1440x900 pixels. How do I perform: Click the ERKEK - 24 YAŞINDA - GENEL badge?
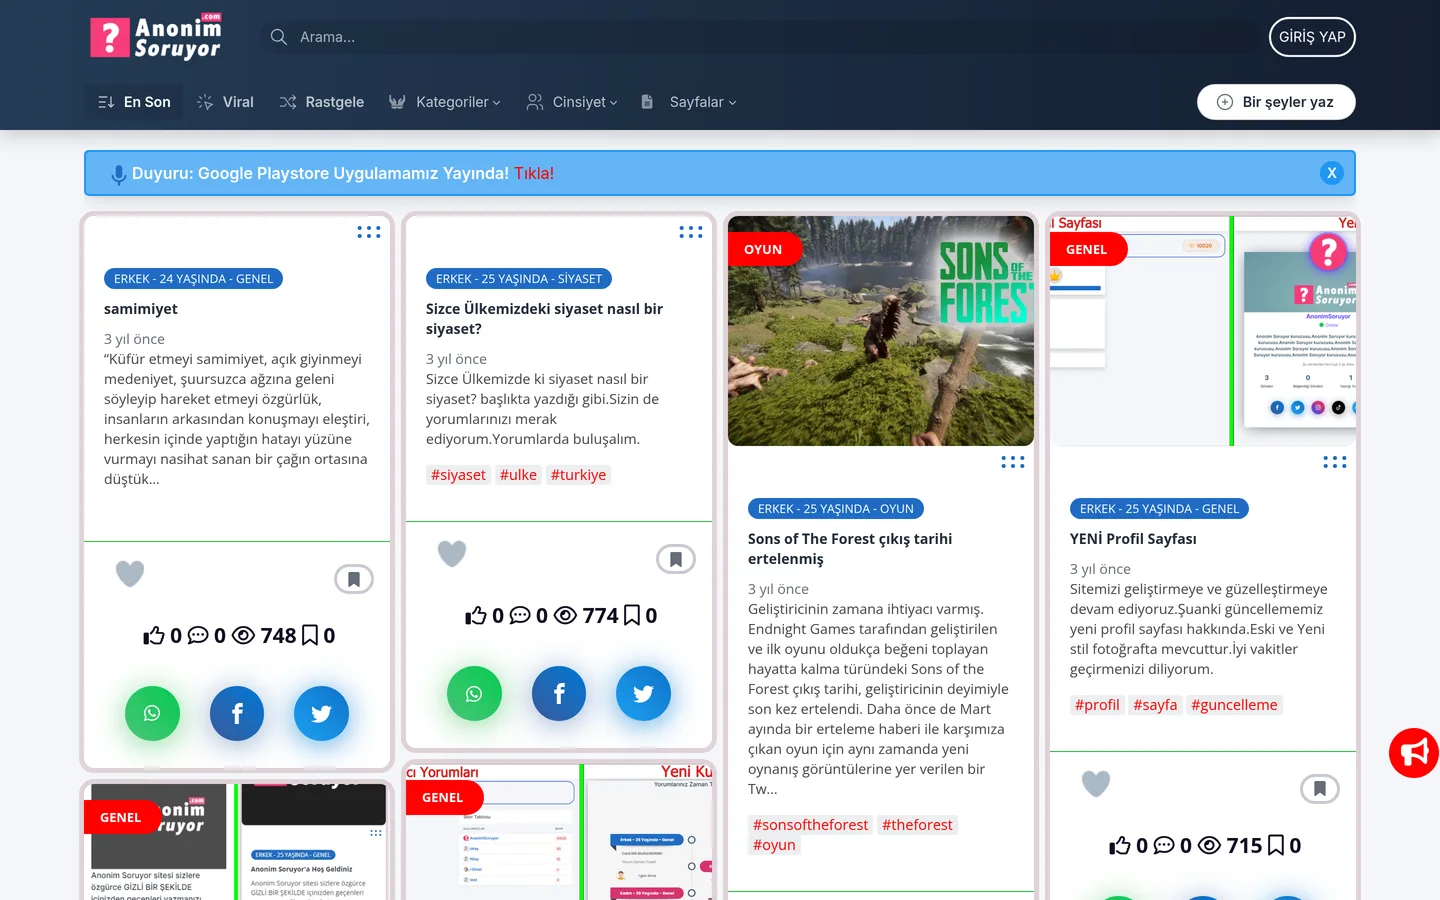click(193, 279)
